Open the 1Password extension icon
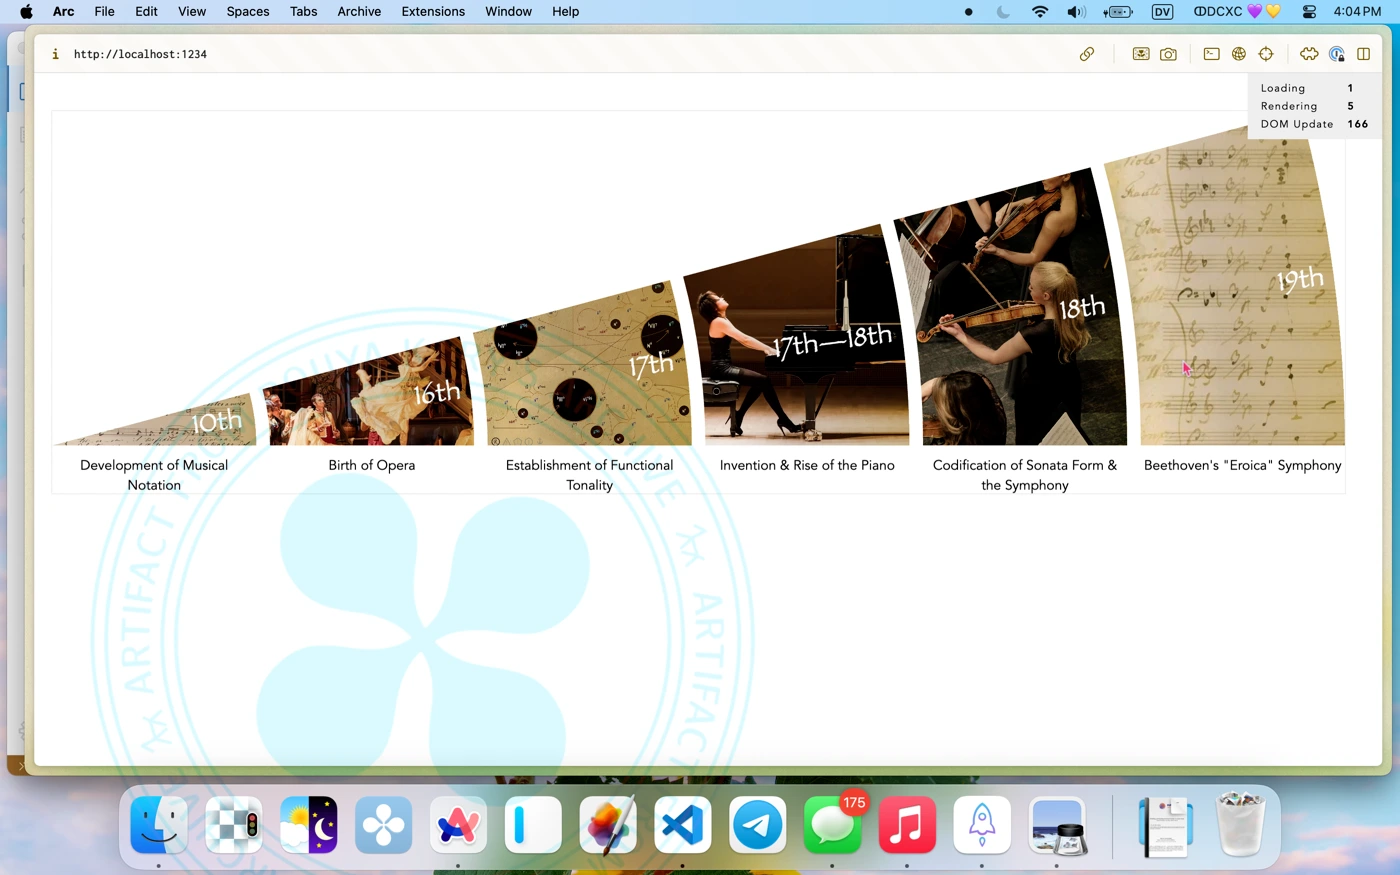The image size is (1400, 875). tap(1337, 54)
